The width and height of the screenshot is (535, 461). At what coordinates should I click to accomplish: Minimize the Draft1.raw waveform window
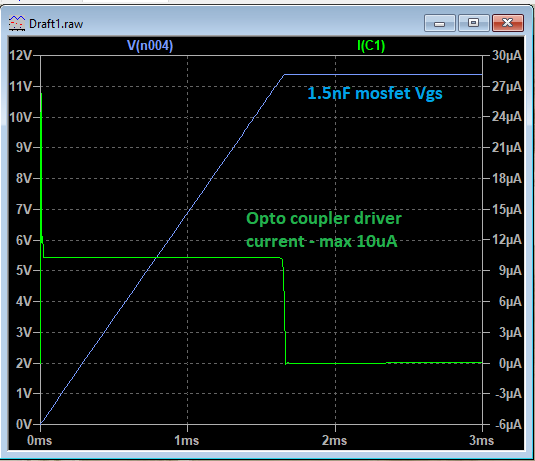point(439,23)
